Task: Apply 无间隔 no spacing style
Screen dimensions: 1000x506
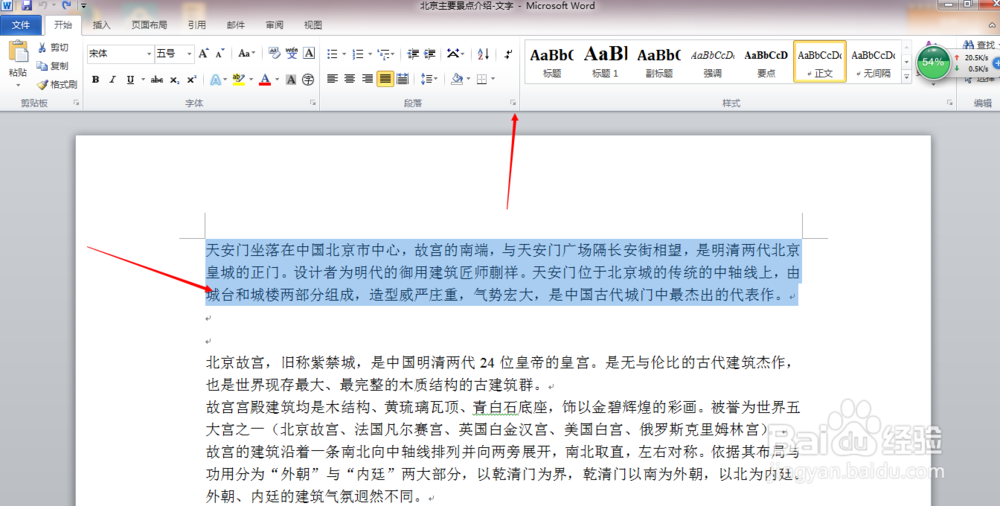Action: point(874,62)
